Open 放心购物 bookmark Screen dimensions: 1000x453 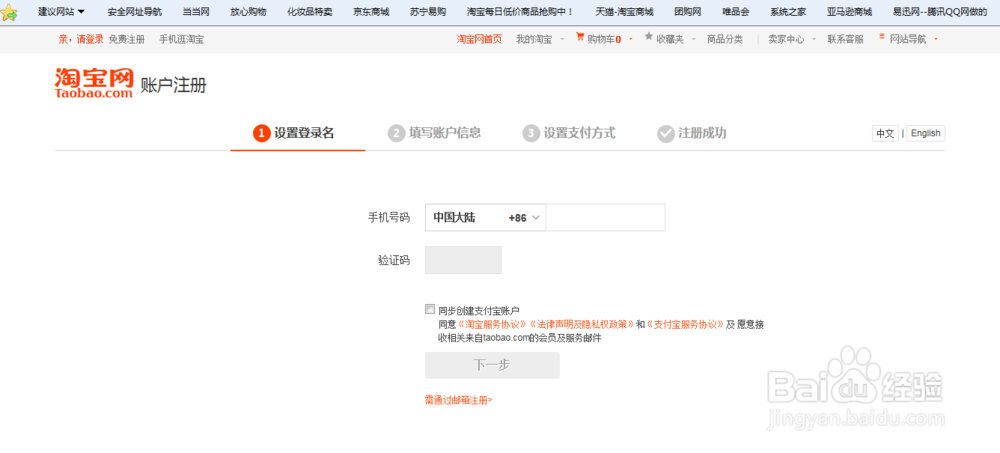tap(248, 11)
